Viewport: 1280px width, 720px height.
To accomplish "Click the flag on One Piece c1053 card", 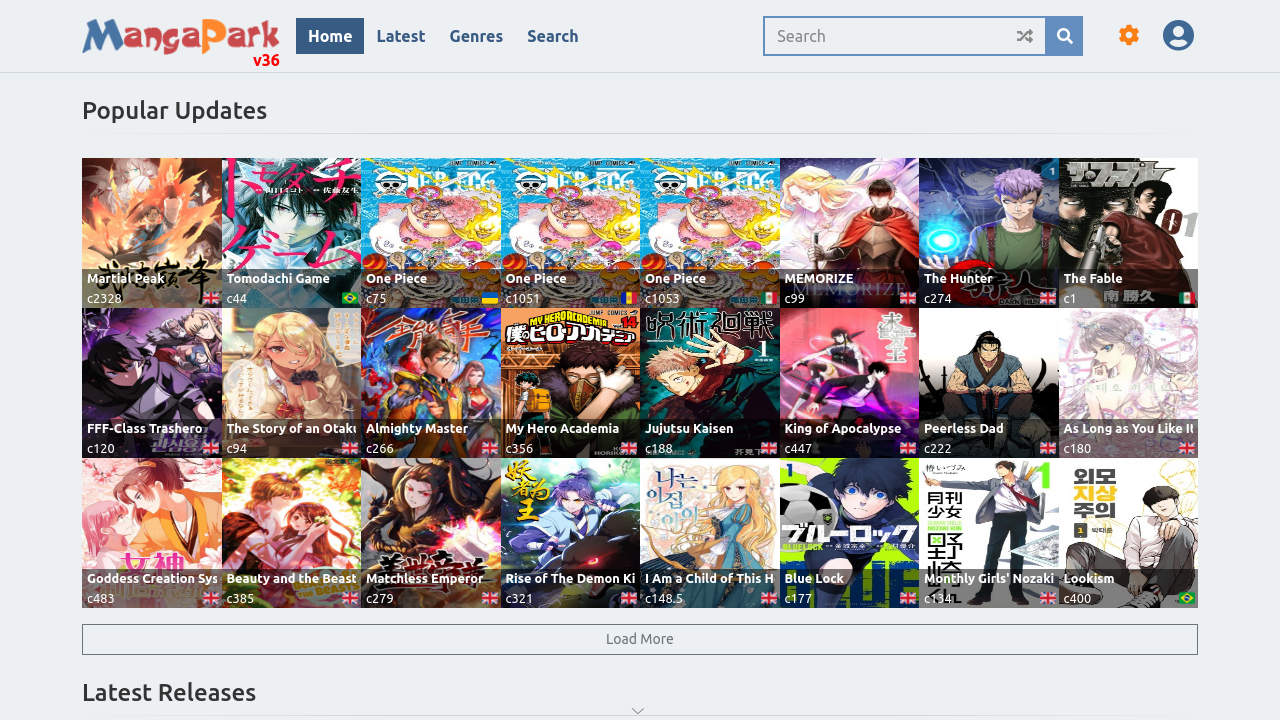I will 769,298.
